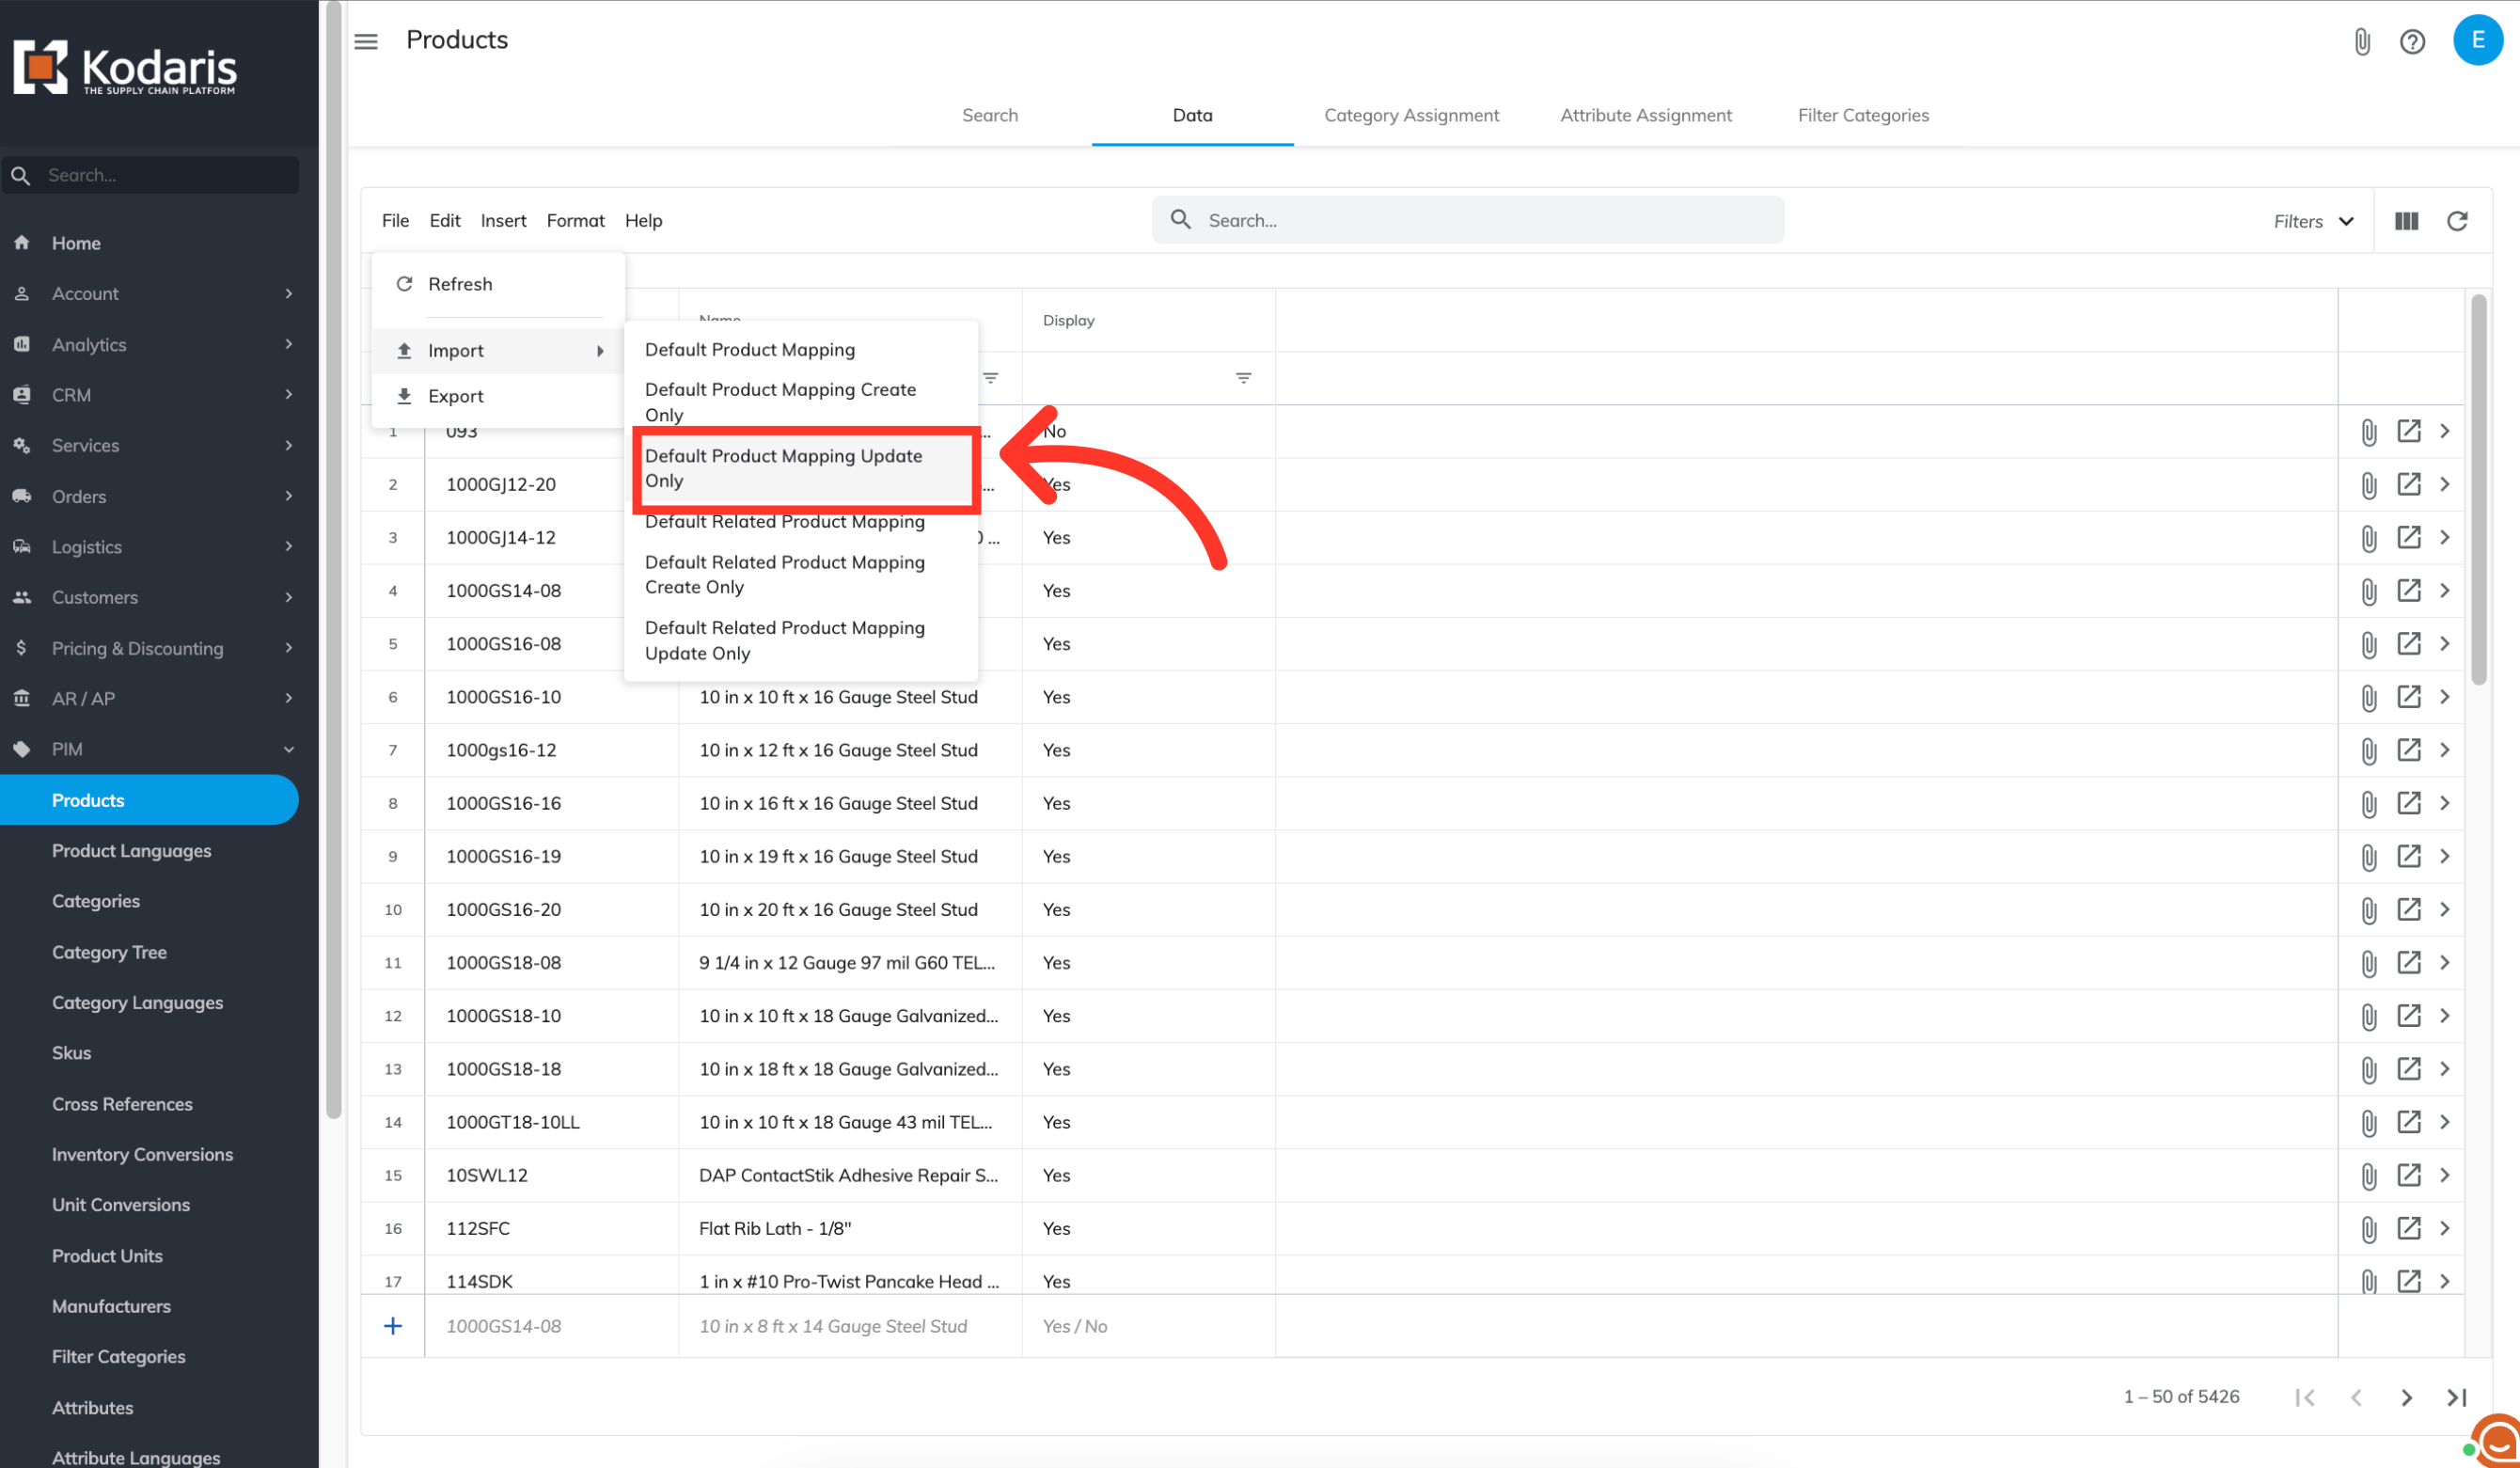The width and height of the screenshot is (2520, 1468).
Task: Open the help question mark icon
Action: [x=2411, y=41]
